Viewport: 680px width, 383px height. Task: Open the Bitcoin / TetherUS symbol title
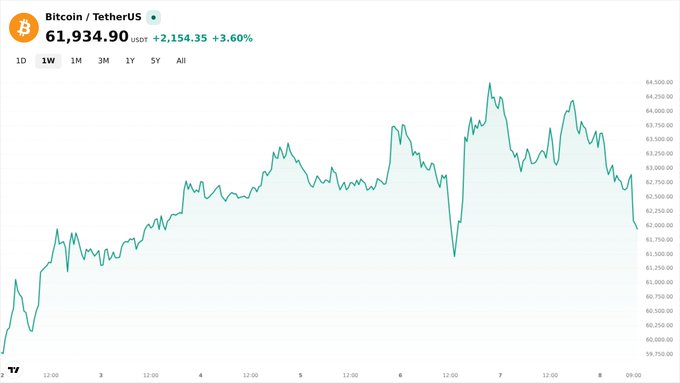[x=93, y=17]
